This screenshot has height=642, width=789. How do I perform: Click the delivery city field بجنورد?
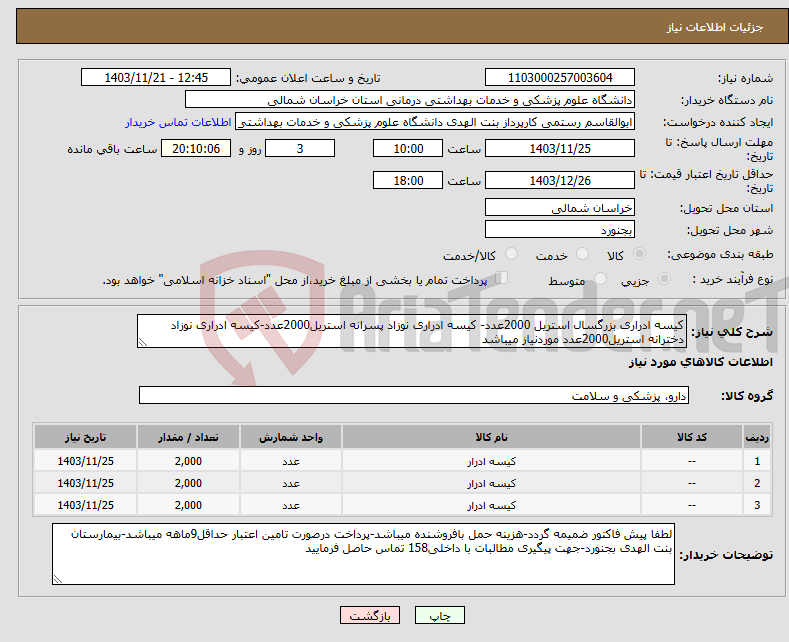pyautogui.click(x=560, y=229)
